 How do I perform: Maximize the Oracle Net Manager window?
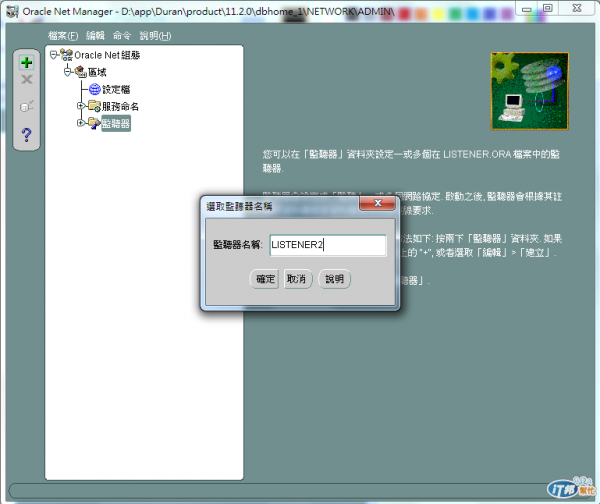(548, 8)
